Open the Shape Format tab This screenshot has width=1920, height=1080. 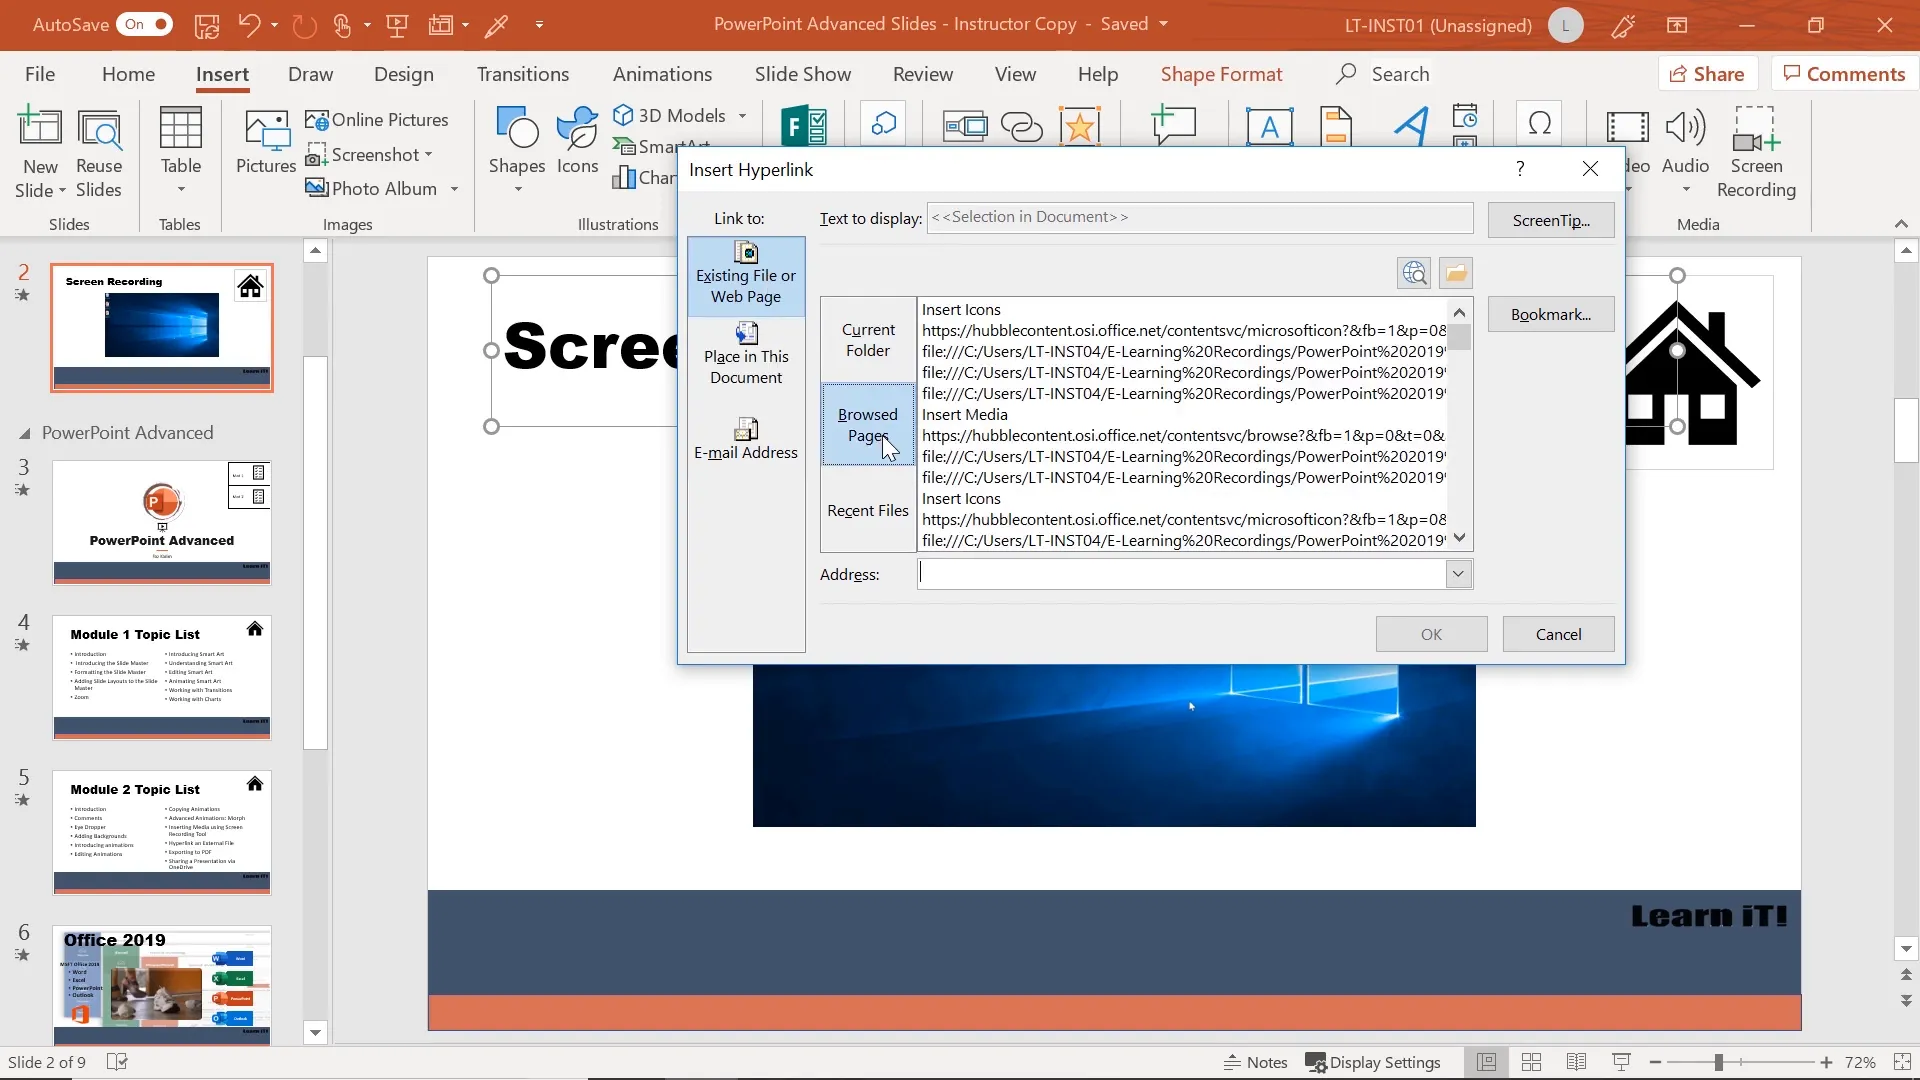(1221, 74)
